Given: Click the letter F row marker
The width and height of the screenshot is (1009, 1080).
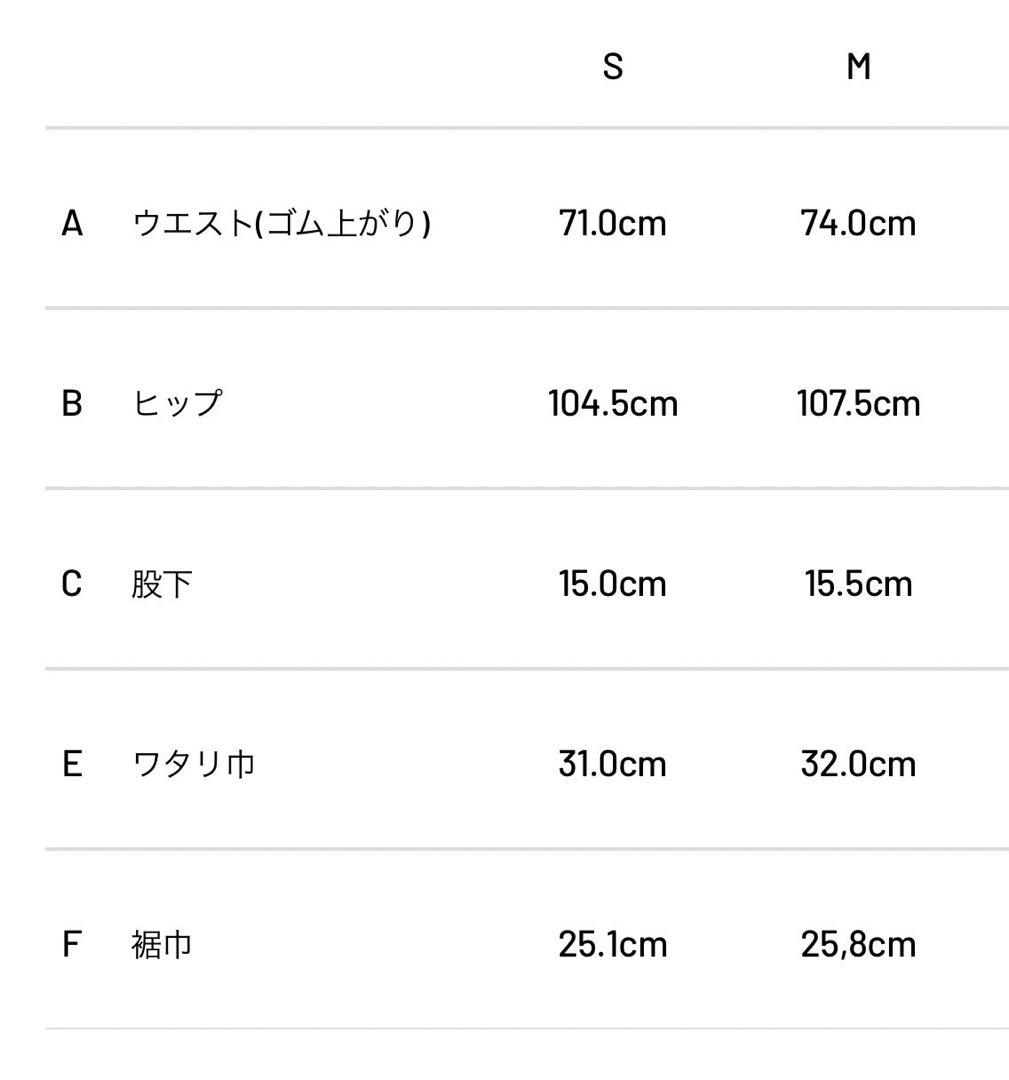Looking at the screenshot, I should coord(71,944).
